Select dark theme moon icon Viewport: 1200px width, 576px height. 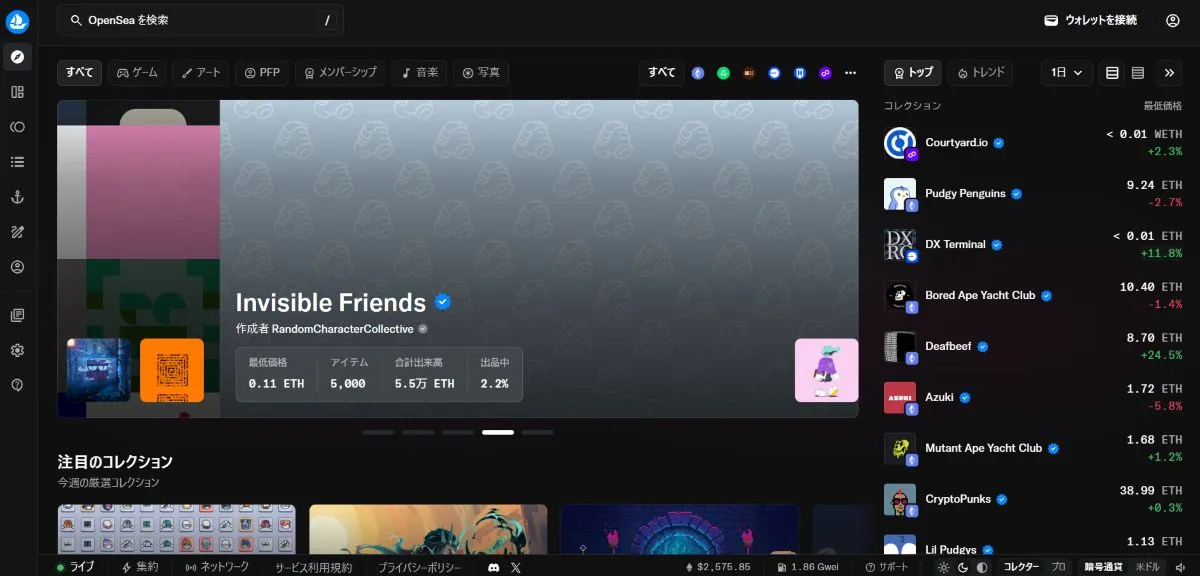pyautogui.click(x=962, y=567)
